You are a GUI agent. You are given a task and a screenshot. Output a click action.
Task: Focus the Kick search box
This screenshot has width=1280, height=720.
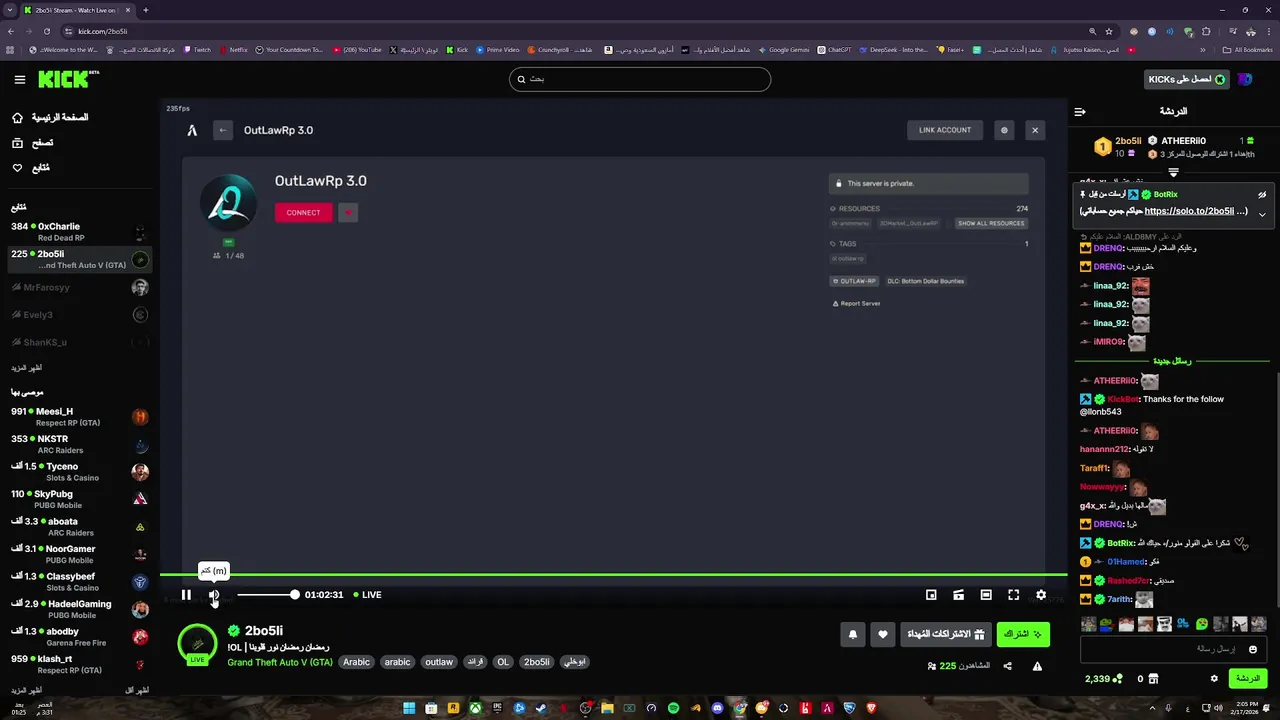pyautogui.click(x=640, y=79)
